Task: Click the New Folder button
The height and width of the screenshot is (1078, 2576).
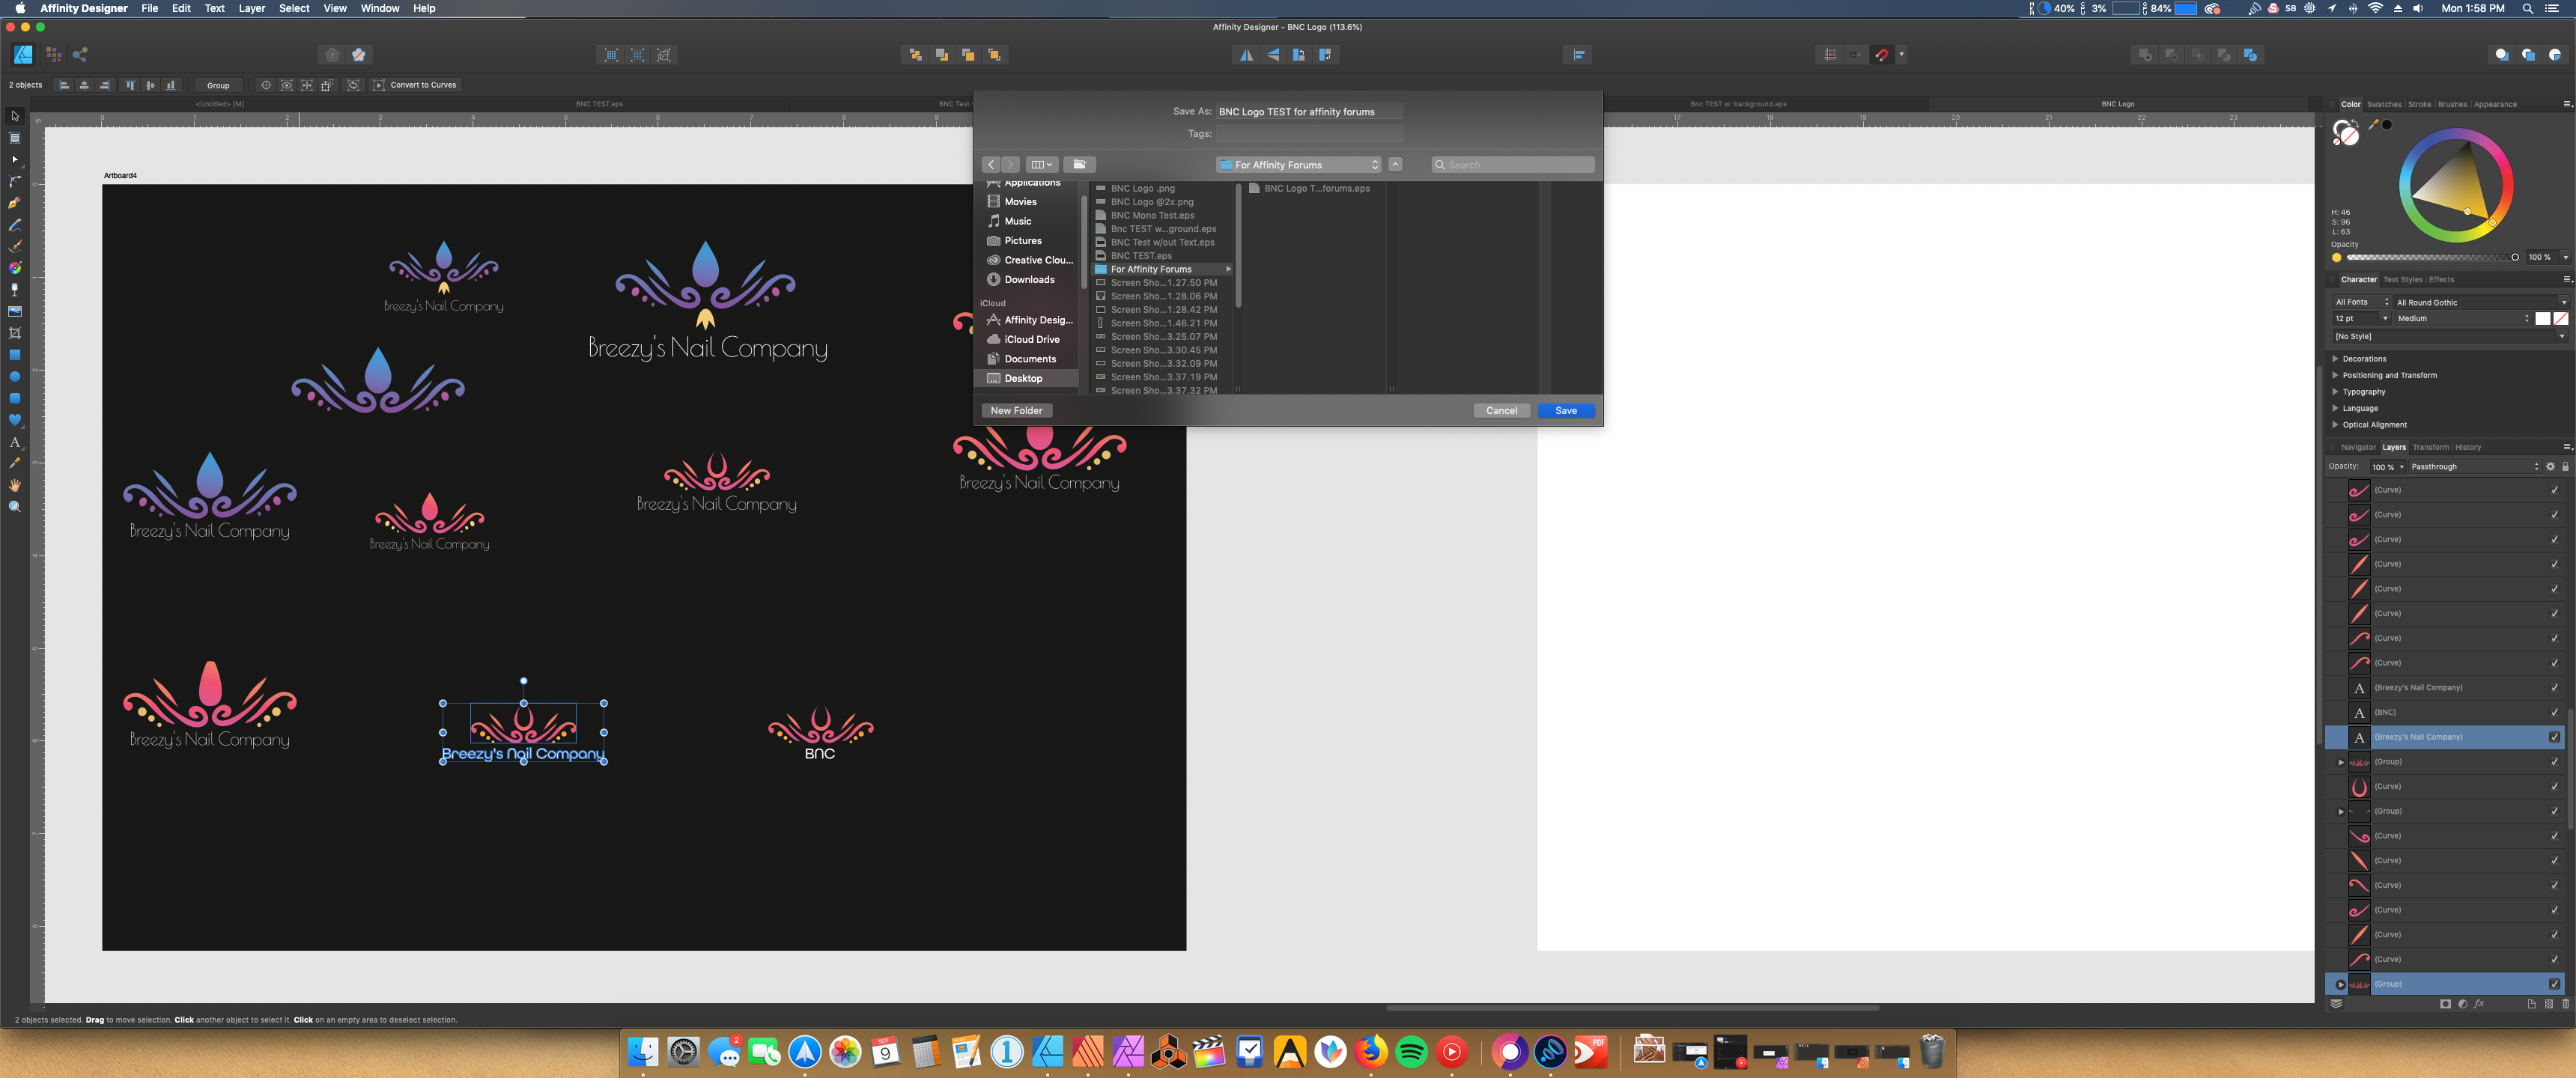Action: 1016,411
